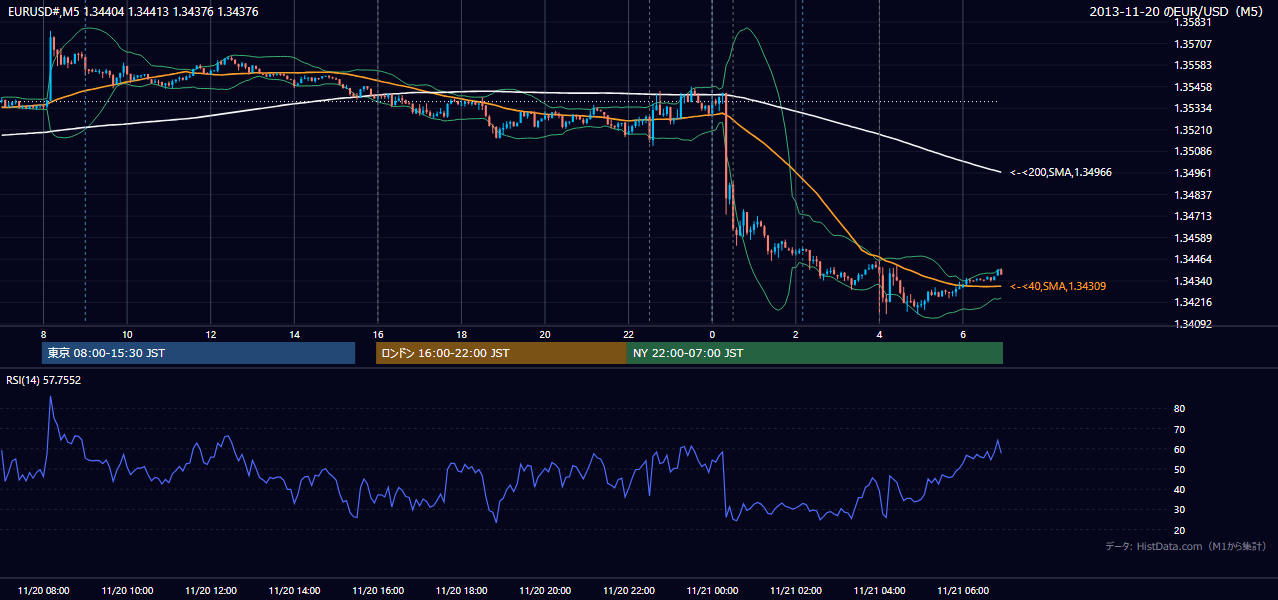
Task: Click hour label 22 under the price chart
Action: click(628, 334)
